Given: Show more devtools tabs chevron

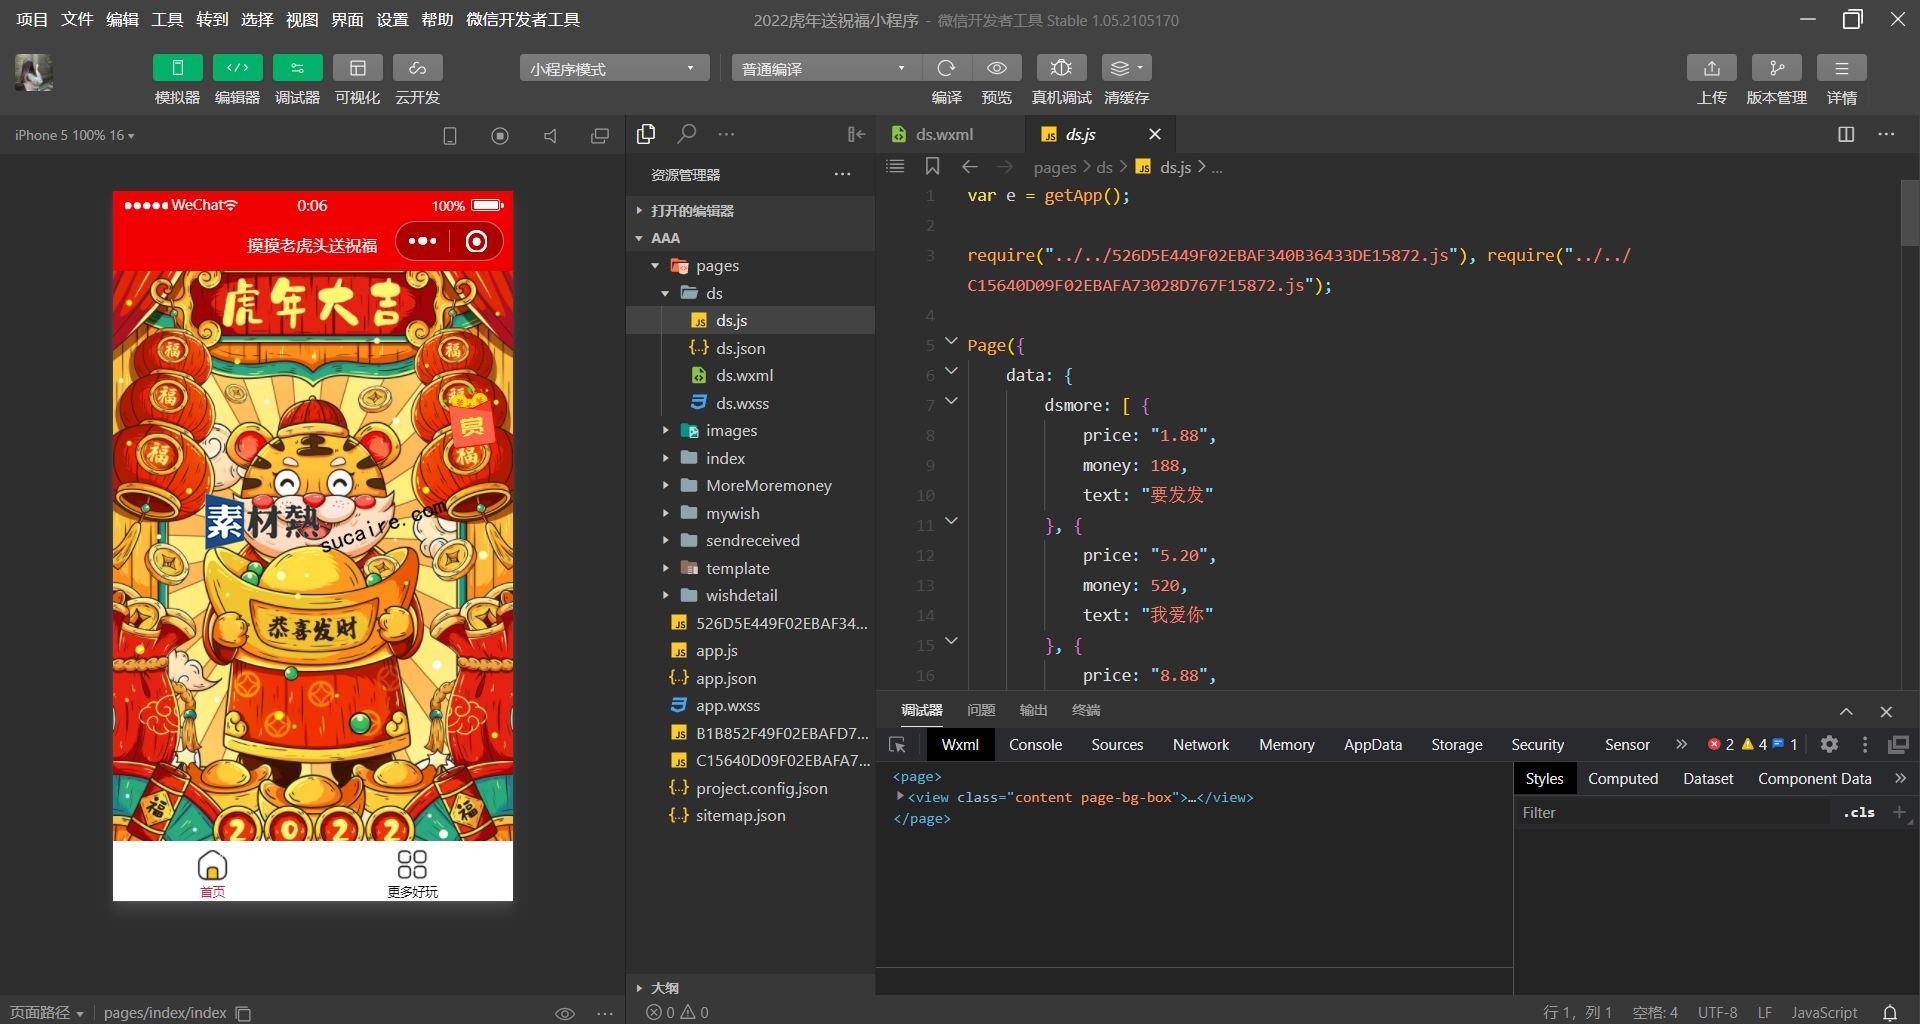Looking at the screenshot, I should pos(1681,744).
